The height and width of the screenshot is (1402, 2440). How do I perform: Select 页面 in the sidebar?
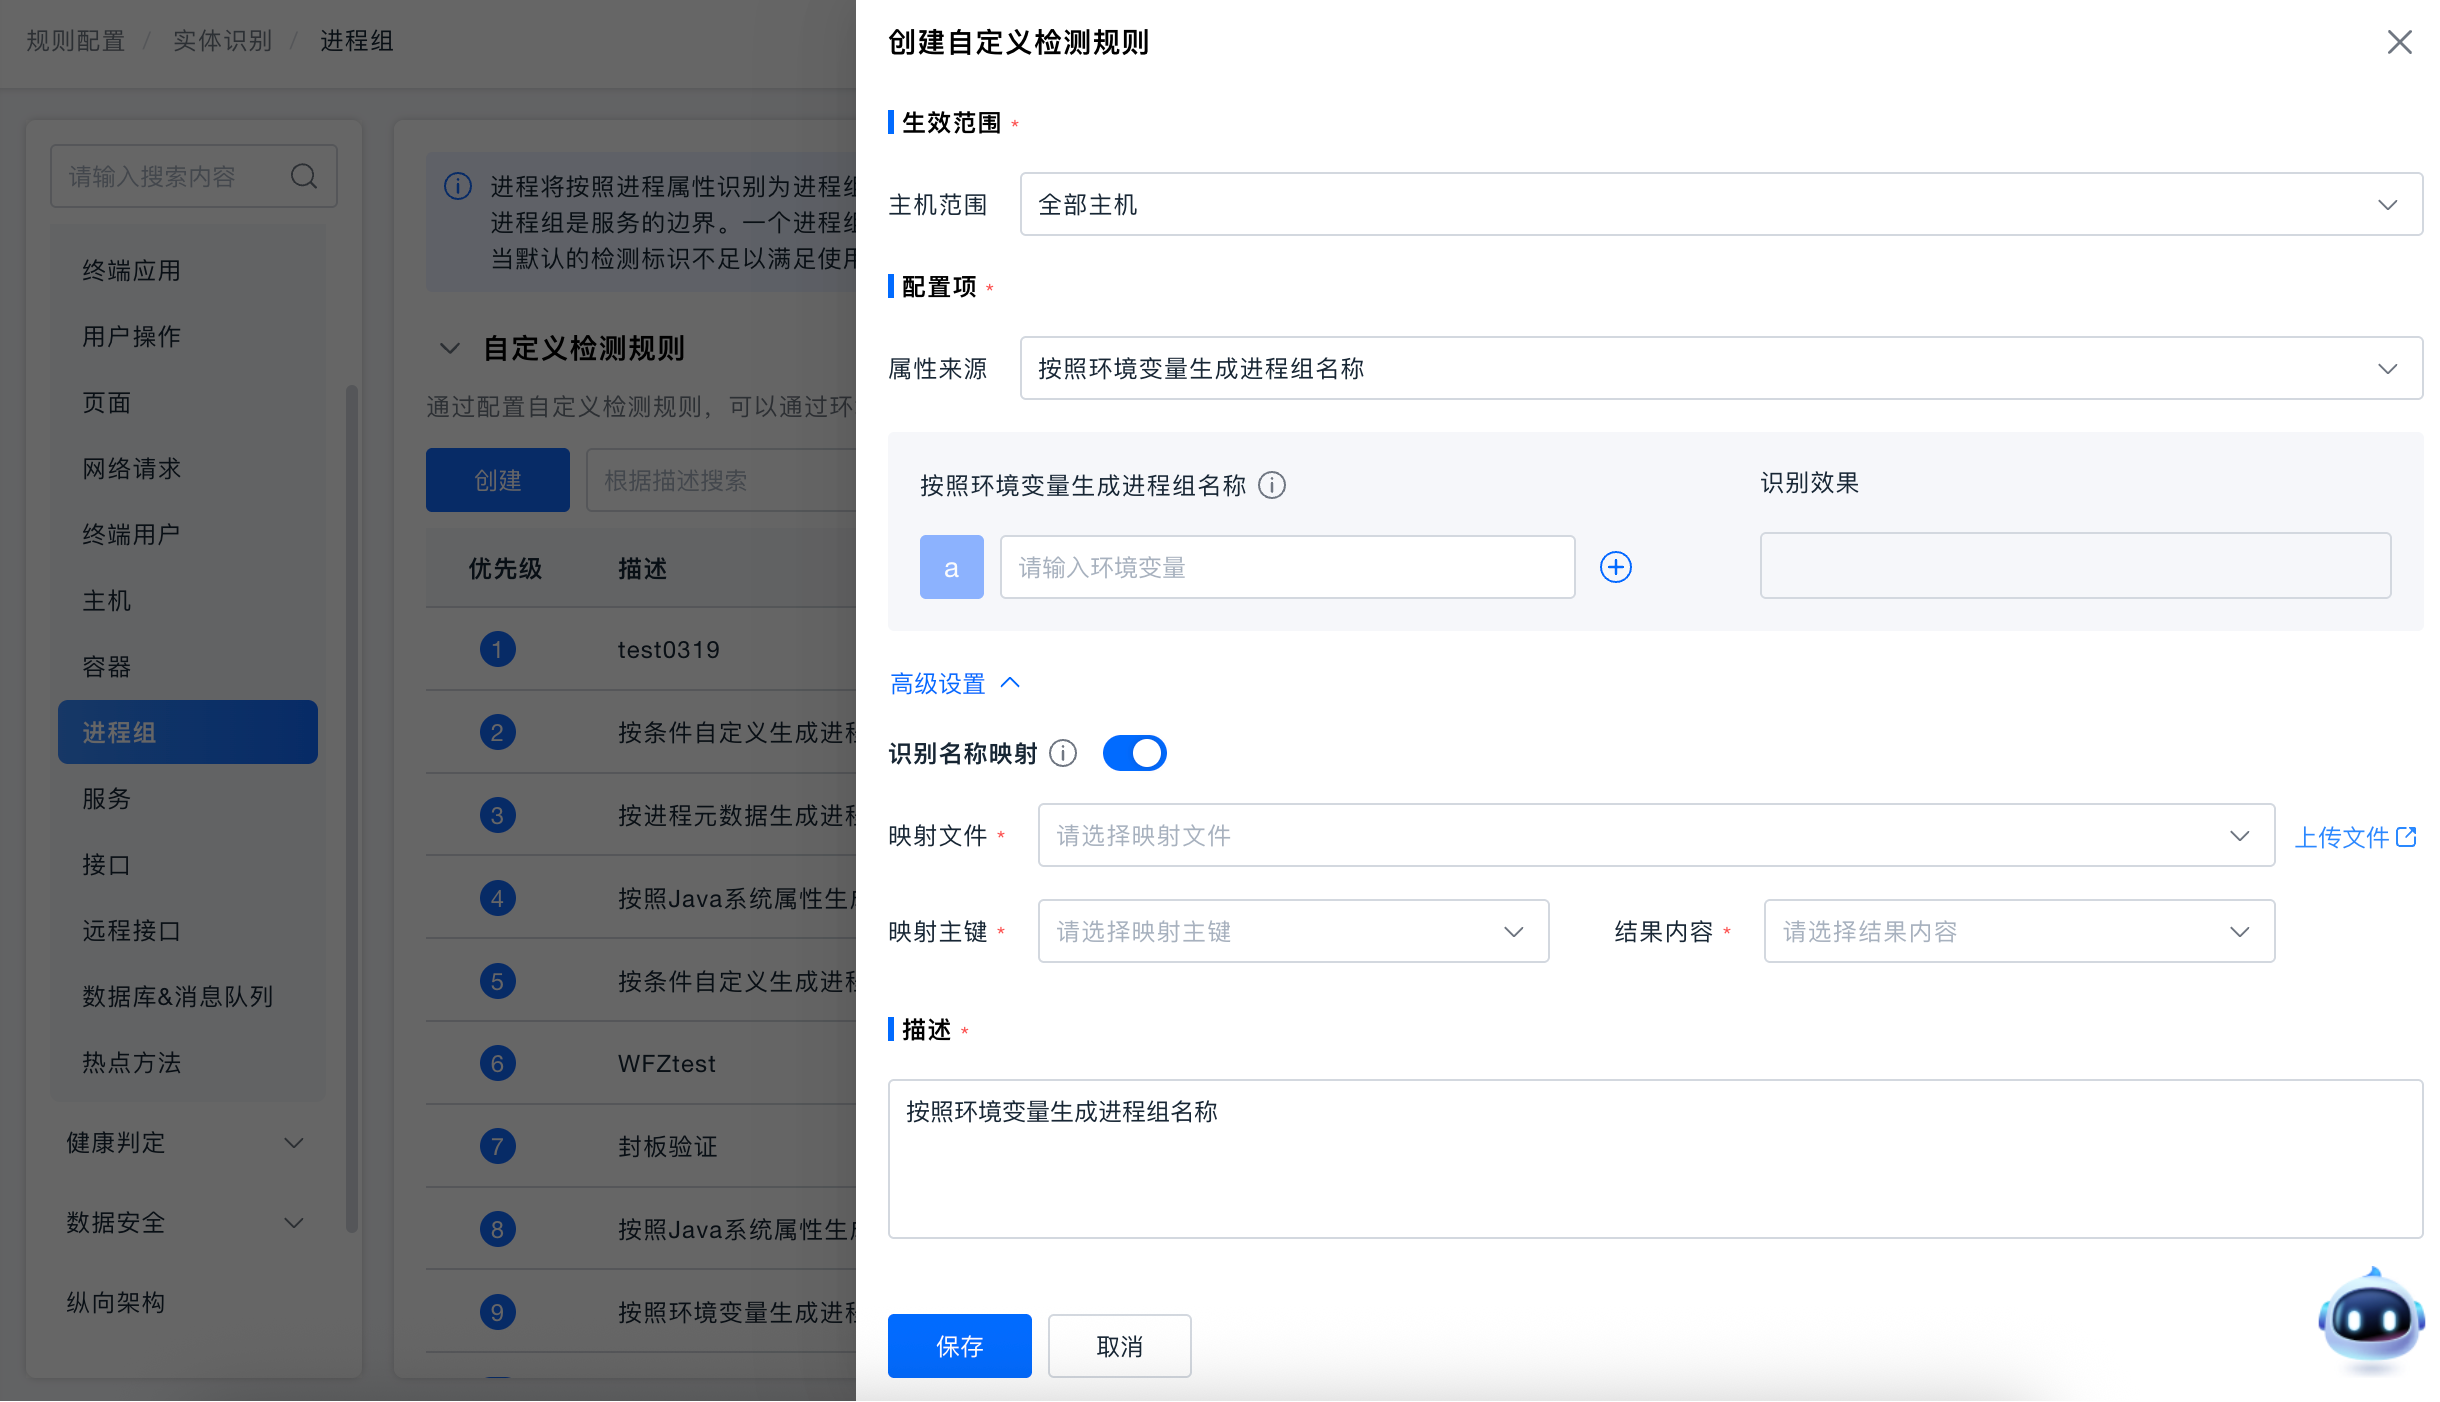(188, 402)
